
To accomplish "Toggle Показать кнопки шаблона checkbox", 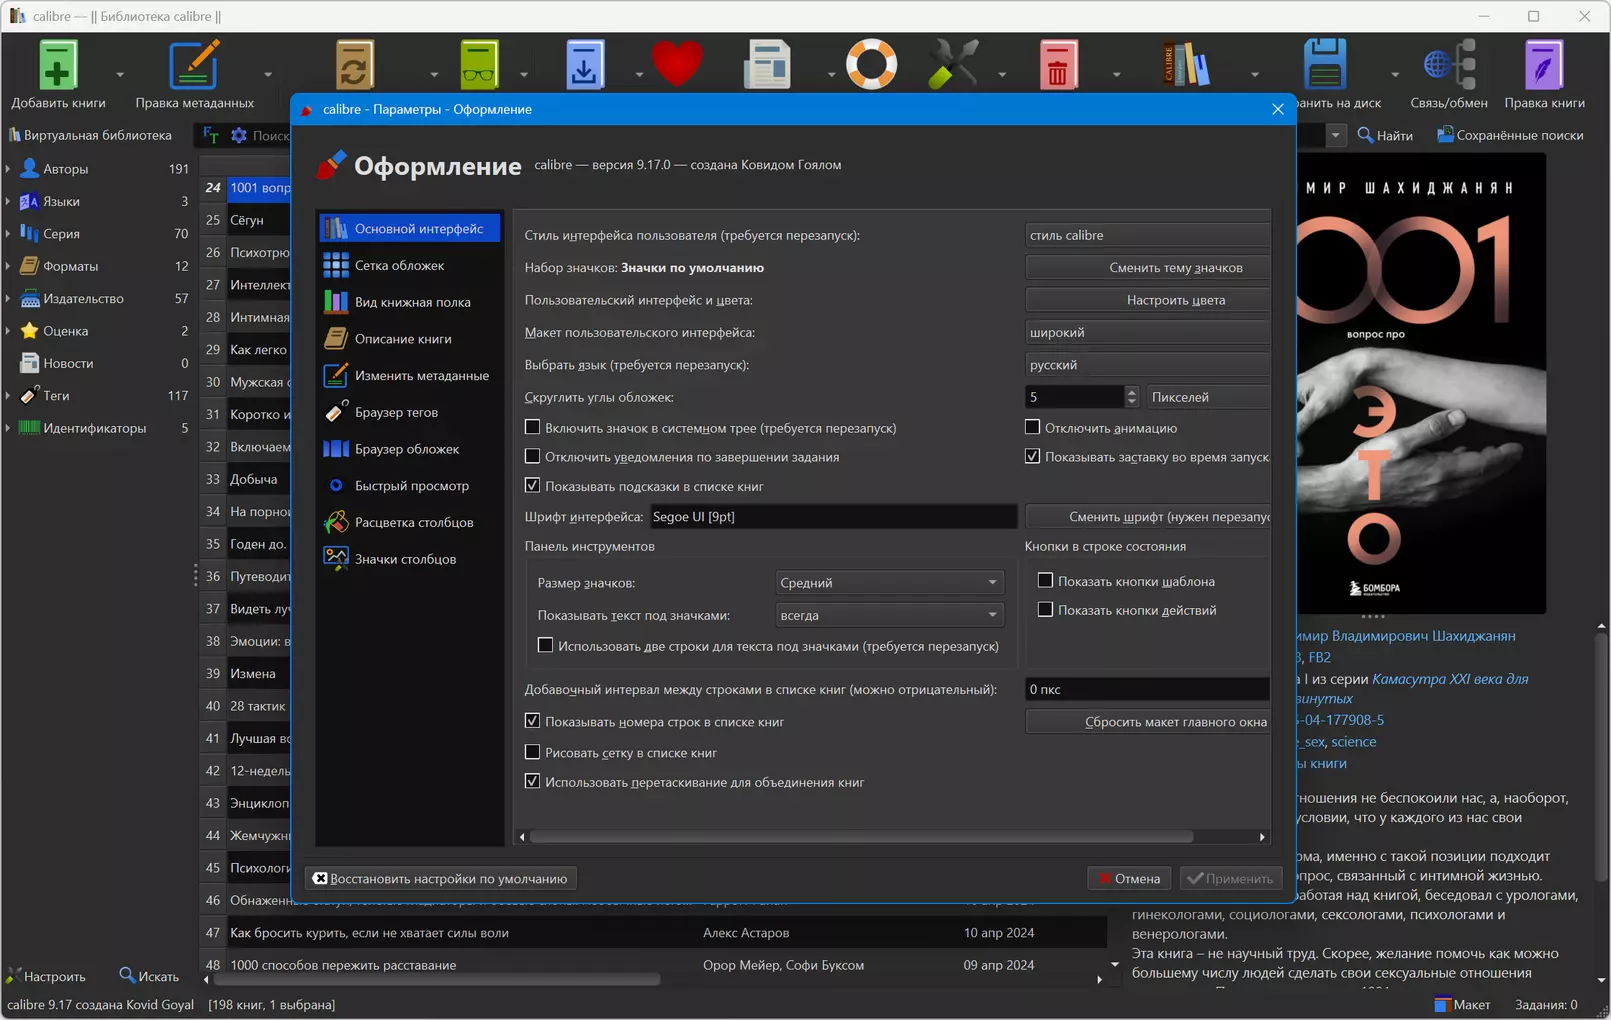I will [1045, 580].
